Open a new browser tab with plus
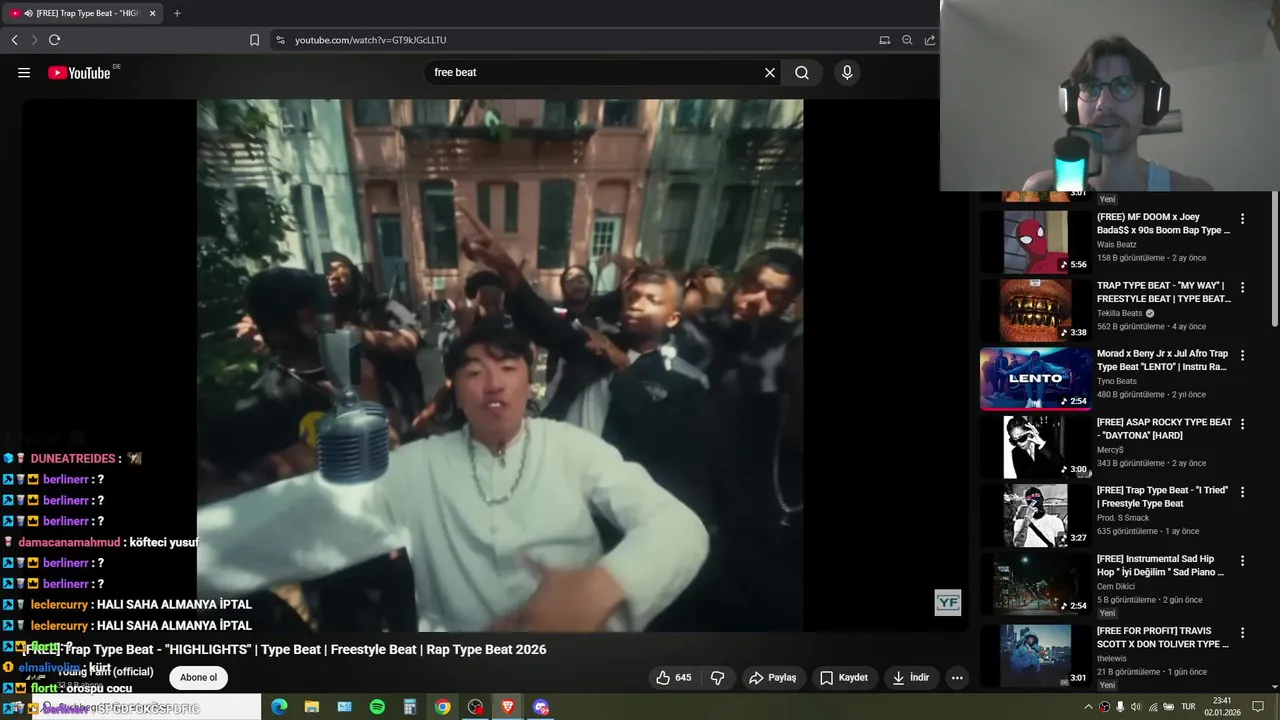 [177, 13]
